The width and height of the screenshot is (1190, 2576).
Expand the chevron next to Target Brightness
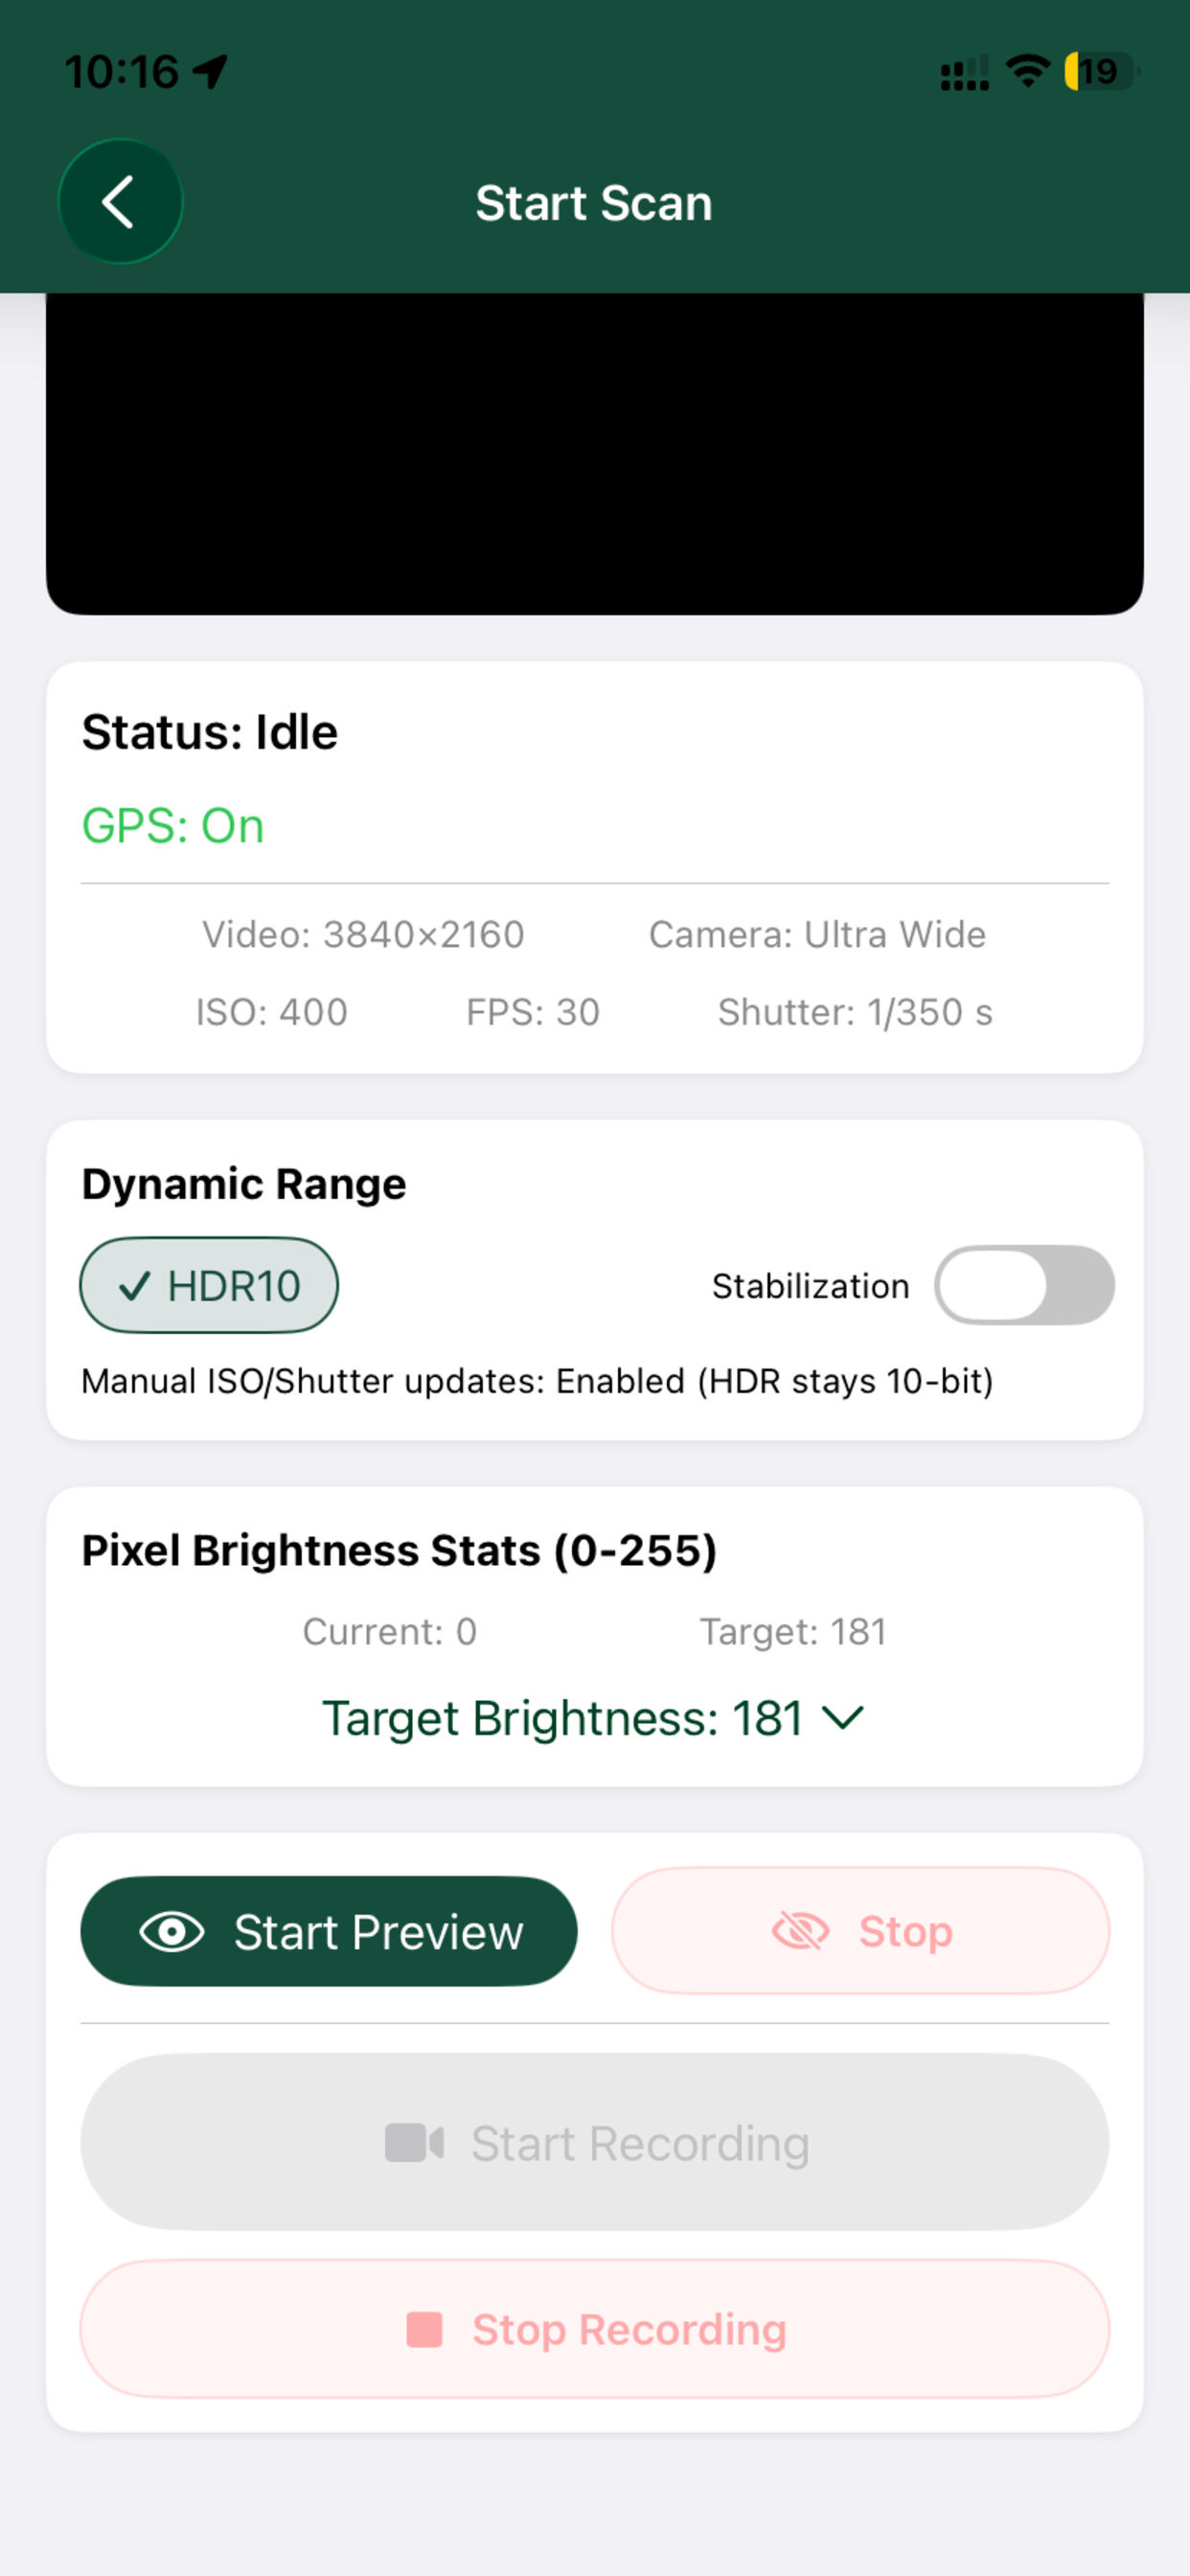(843, 1718)
